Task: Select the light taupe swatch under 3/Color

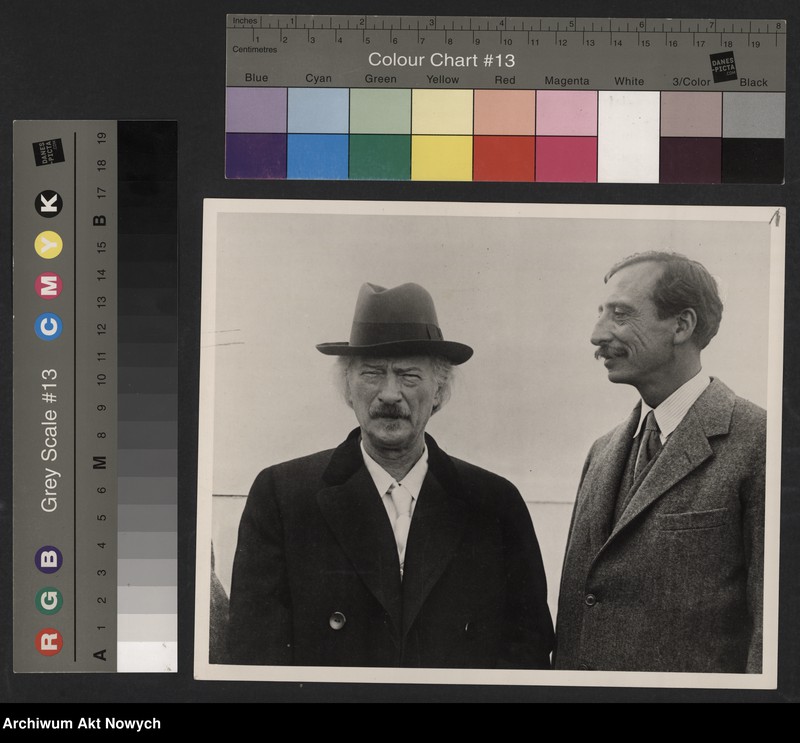Action: pos(691,114)
